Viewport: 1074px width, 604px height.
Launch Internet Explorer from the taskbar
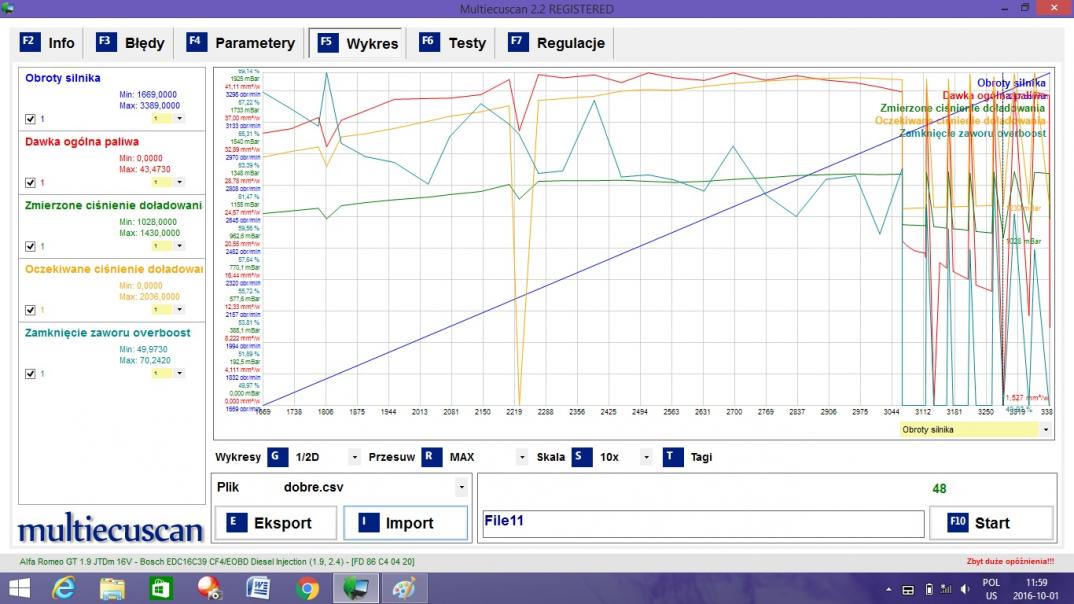pos(64,589)
